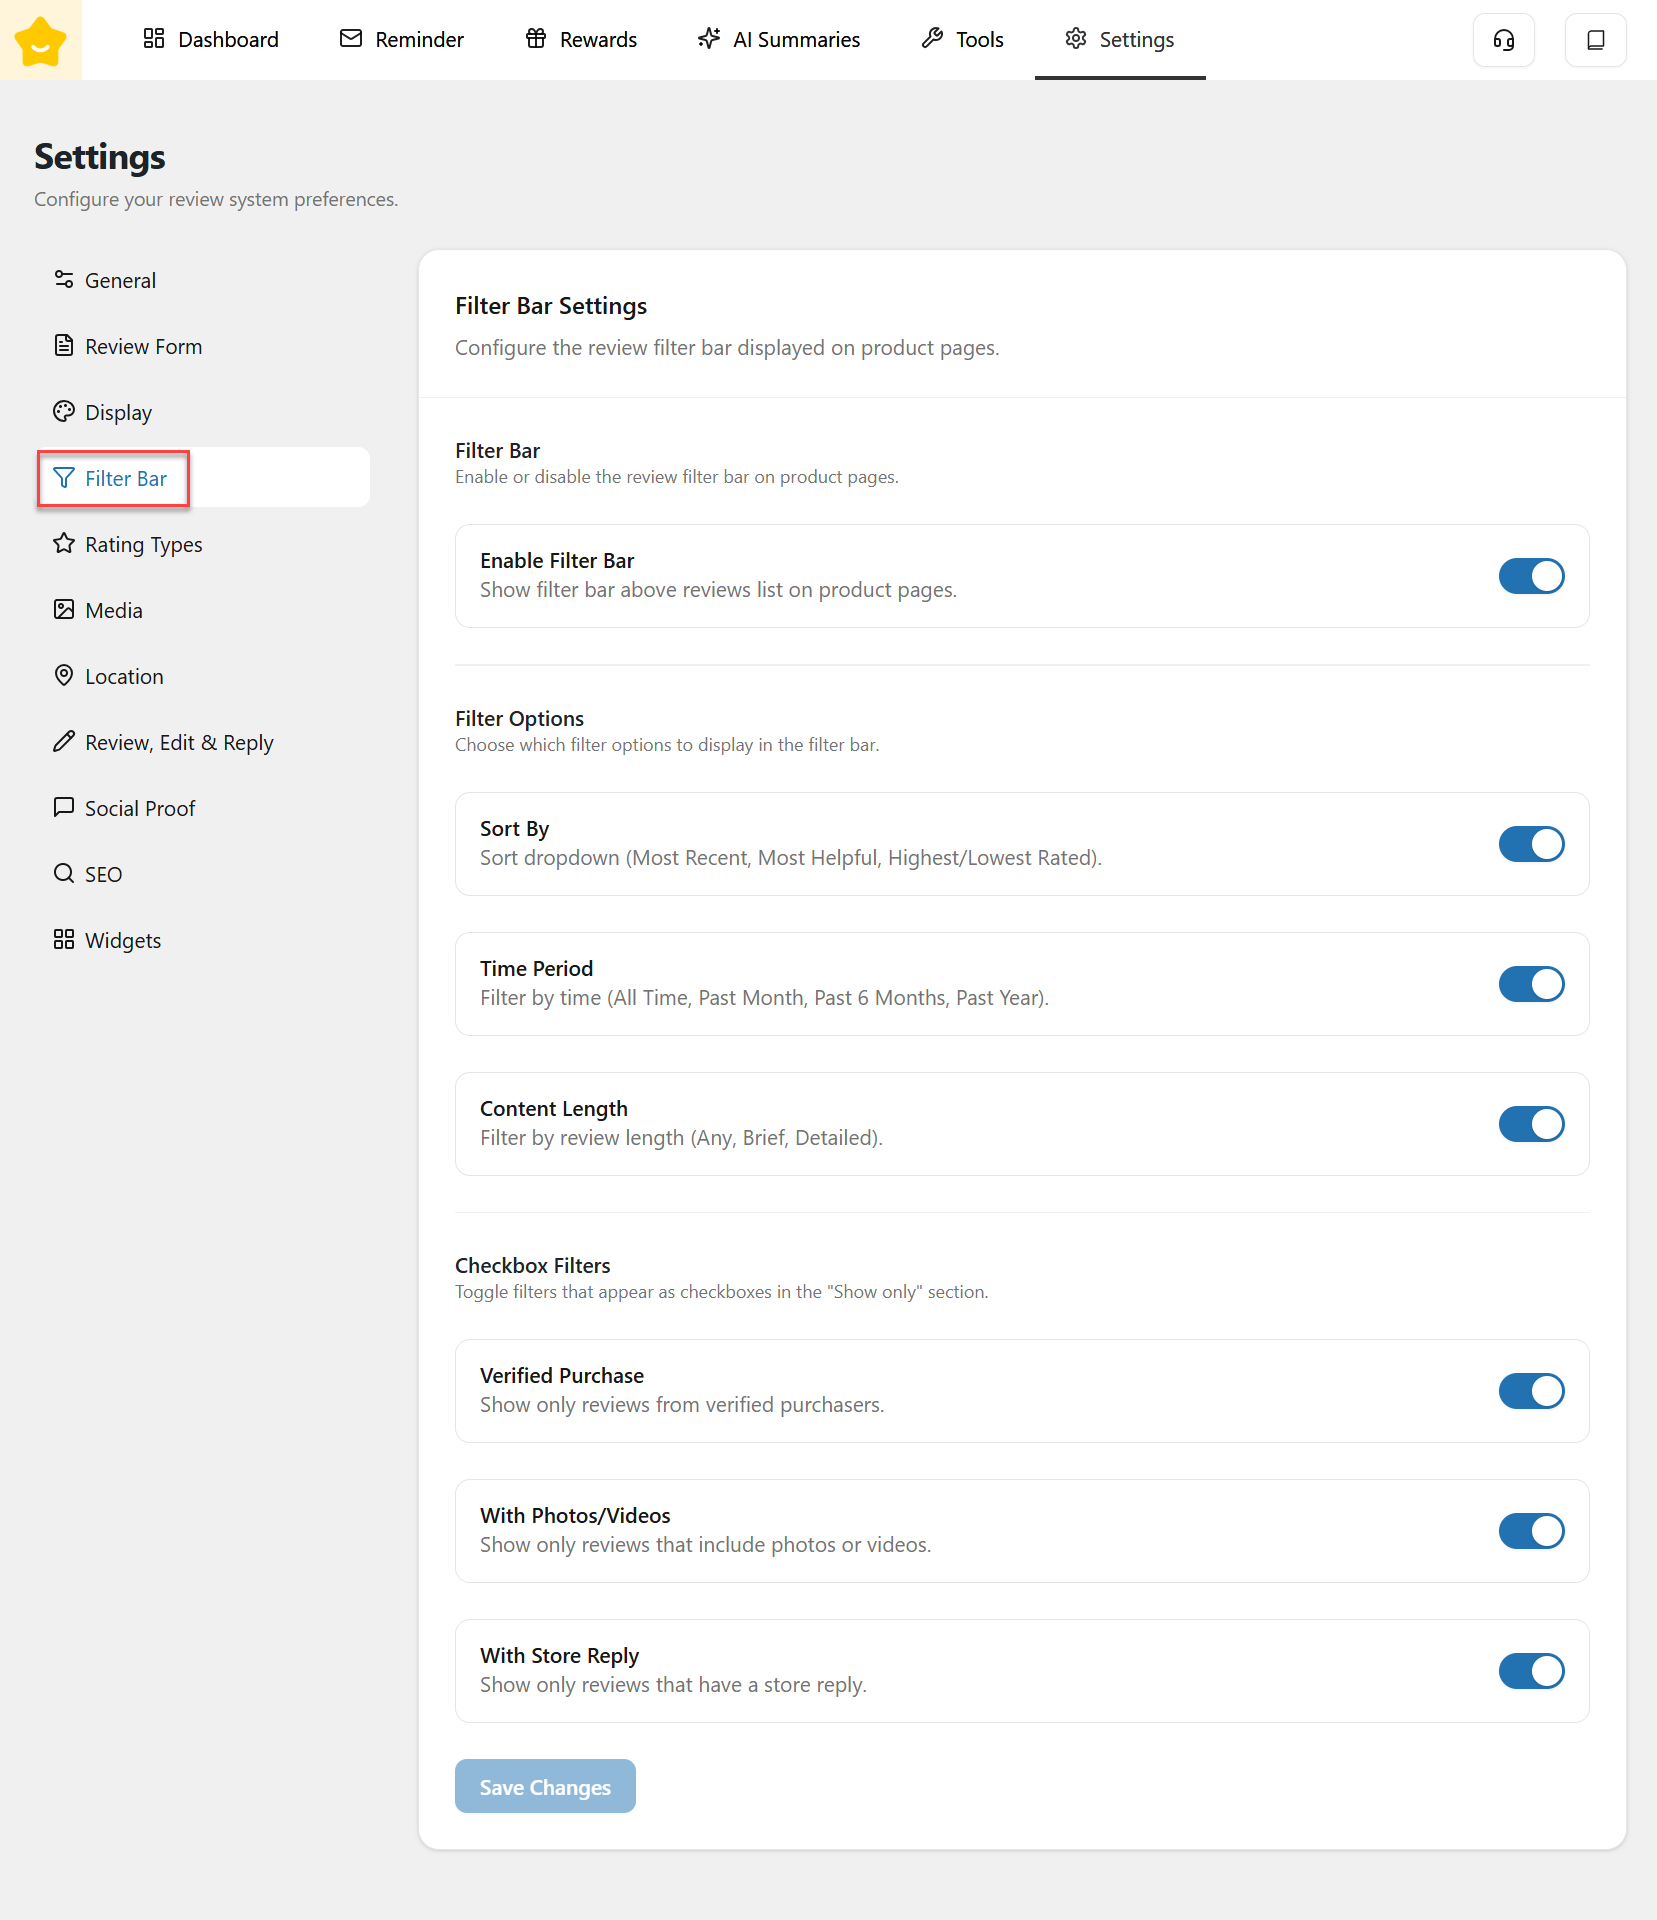Click the star icon for Rating Types

coord(64,544)
